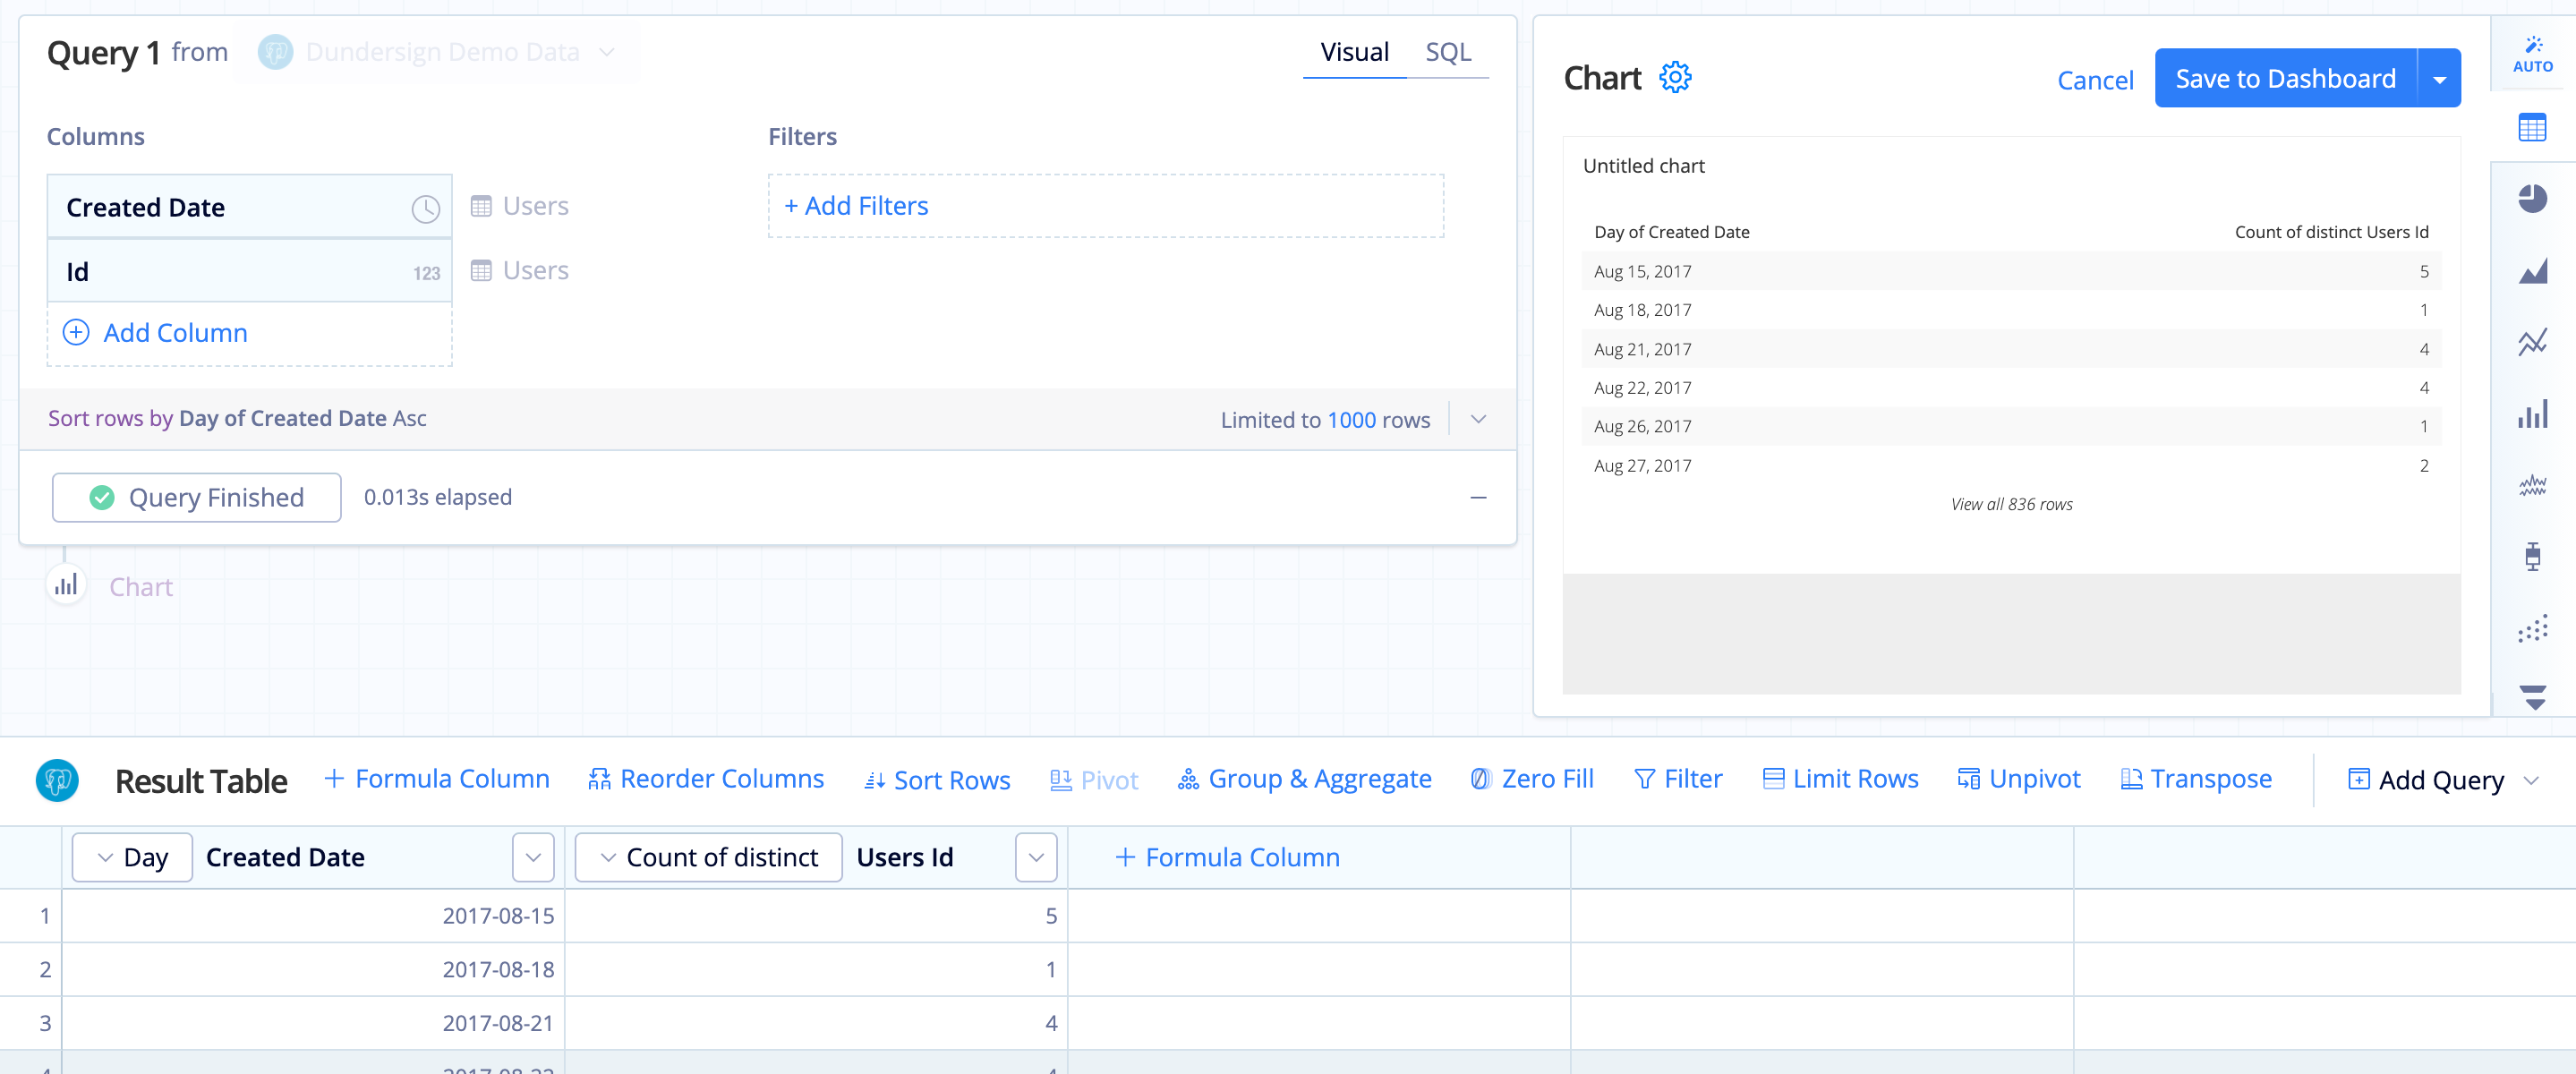Click the Users table icon beside Id
2576x1074 pixels.
point(481,270)
